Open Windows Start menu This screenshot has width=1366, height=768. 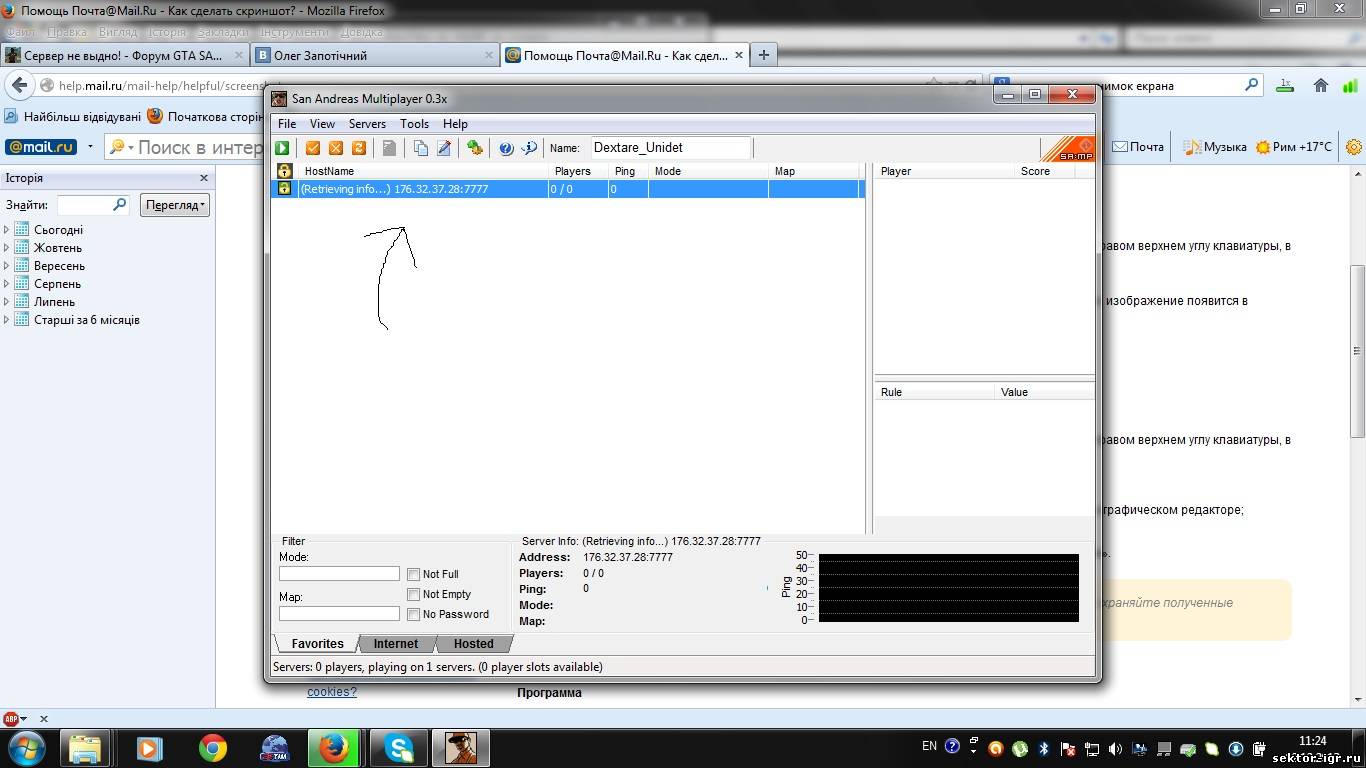[x=24, y=747]
